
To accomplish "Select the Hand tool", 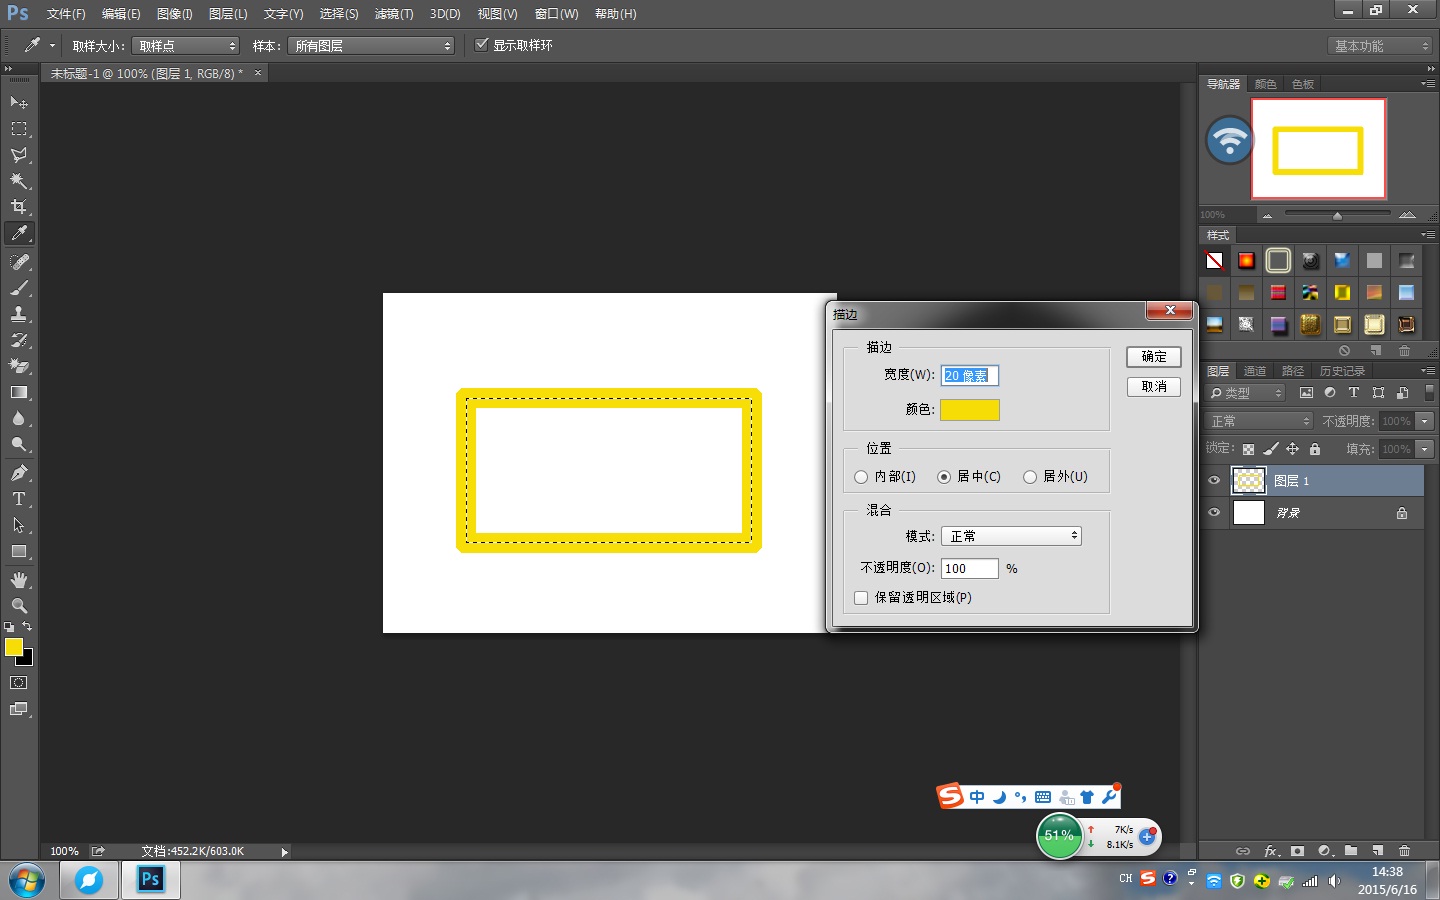I will coord(19,580).
